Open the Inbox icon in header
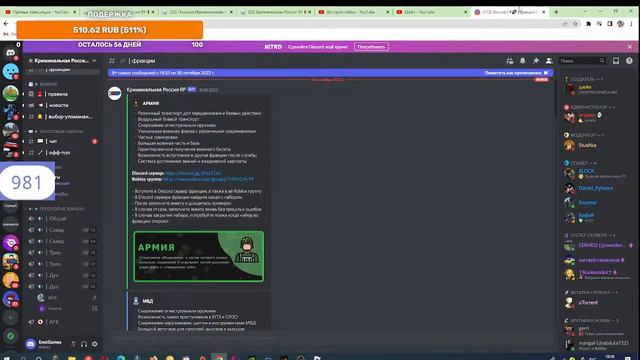The height and width of the screenshot is (360, 640). (616, 61)
